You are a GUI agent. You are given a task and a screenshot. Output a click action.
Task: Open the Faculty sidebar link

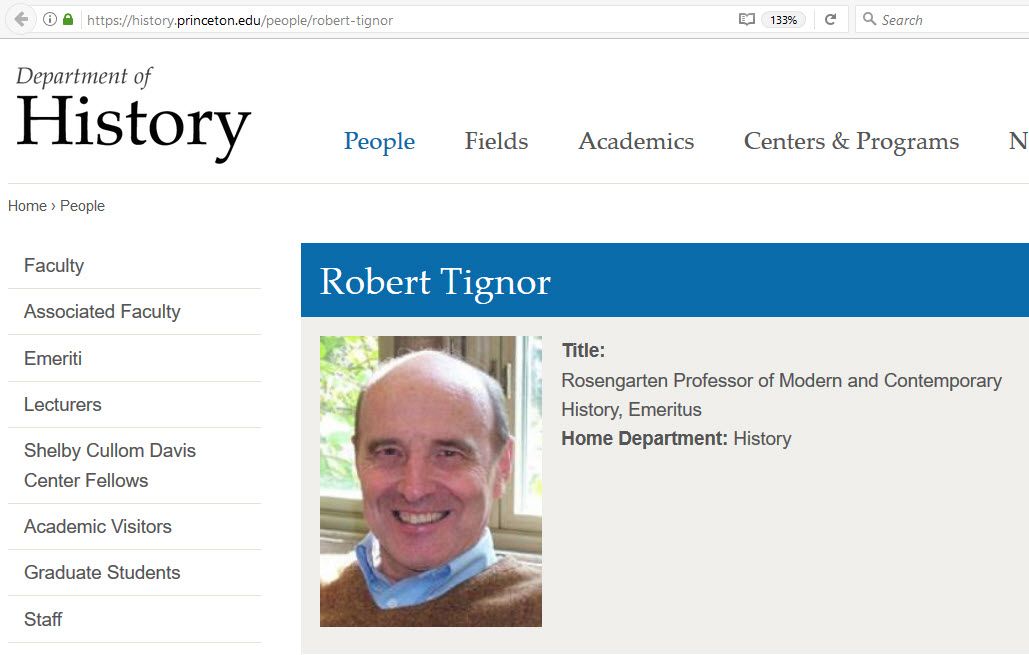pos(54,265)
